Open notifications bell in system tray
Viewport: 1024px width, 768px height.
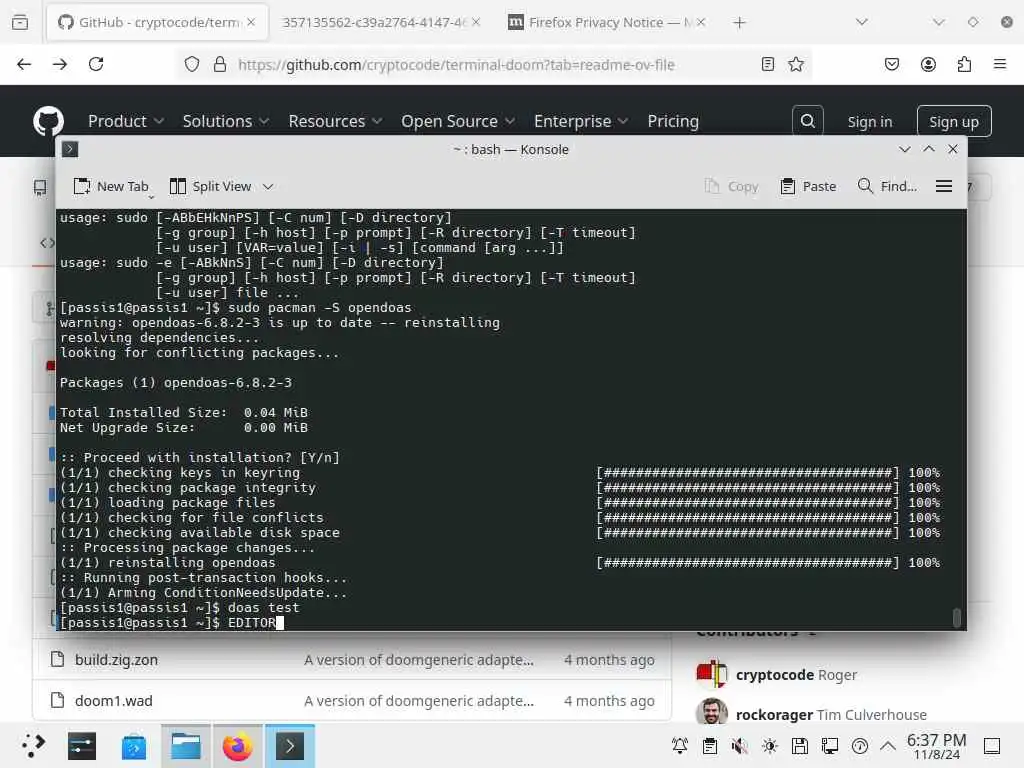pos(680,746)
